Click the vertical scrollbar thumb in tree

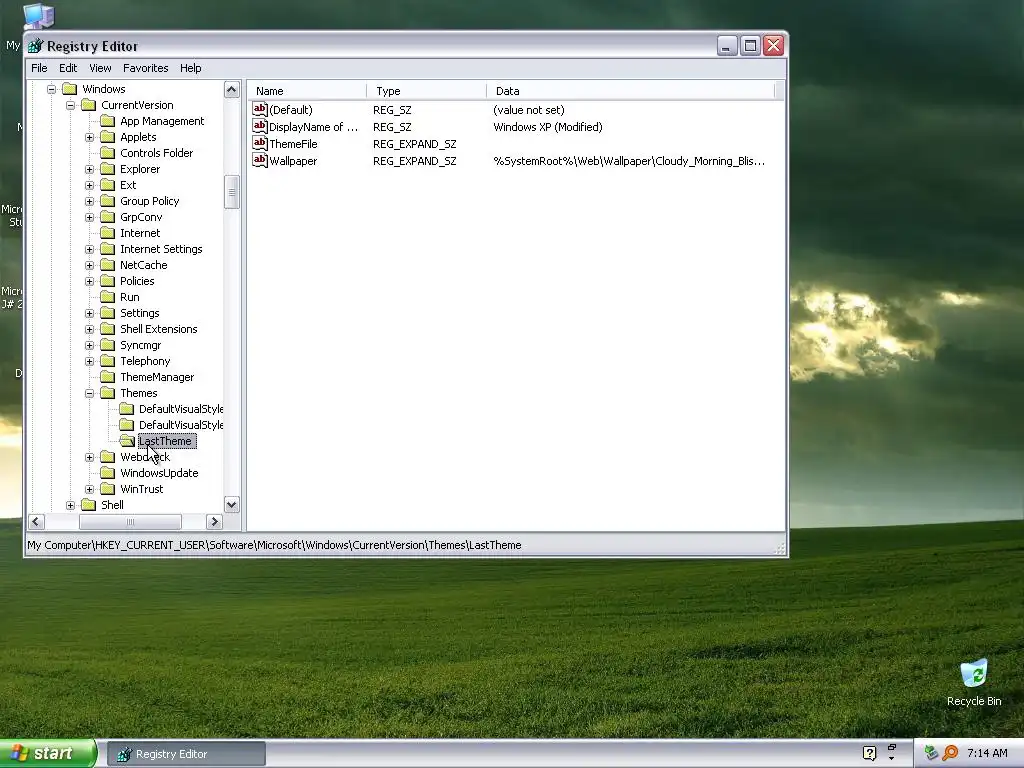(232, 192)
